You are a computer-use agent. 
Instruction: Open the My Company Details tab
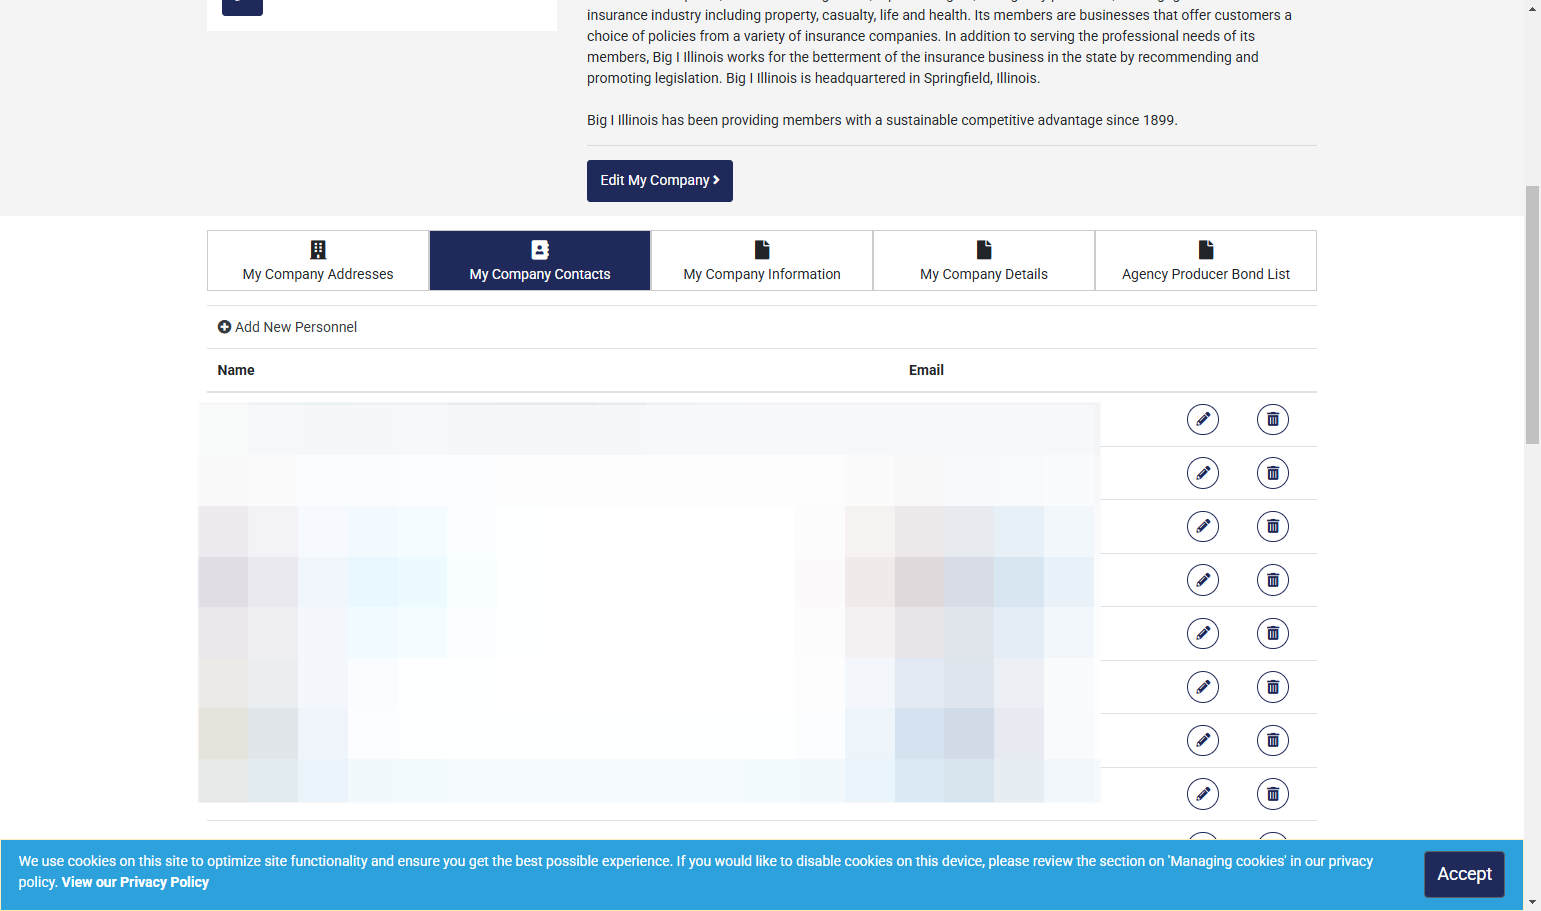point(984,261)
